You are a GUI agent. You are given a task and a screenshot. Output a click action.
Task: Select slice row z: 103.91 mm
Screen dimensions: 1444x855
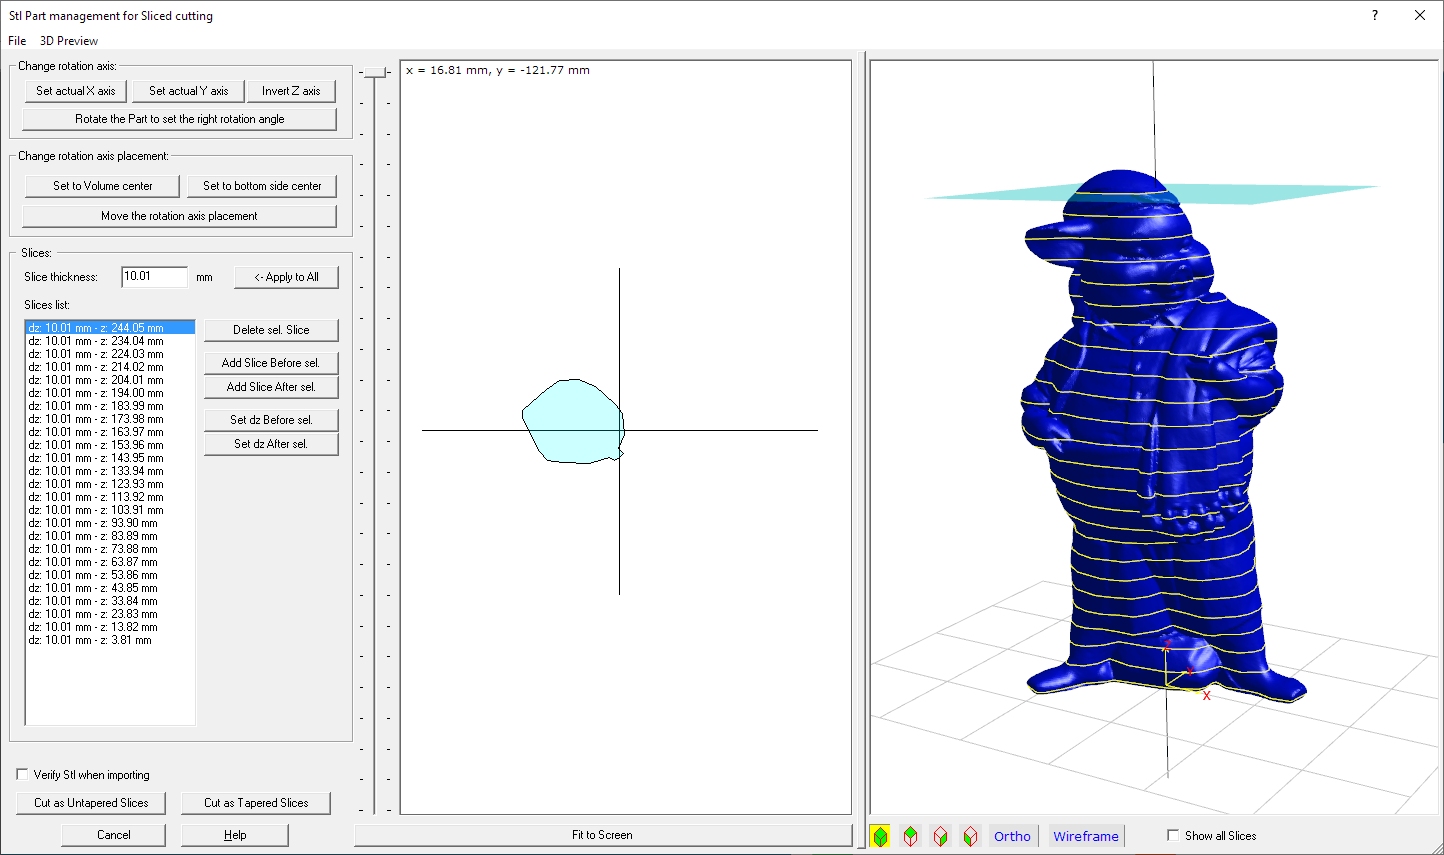point(110,510)
